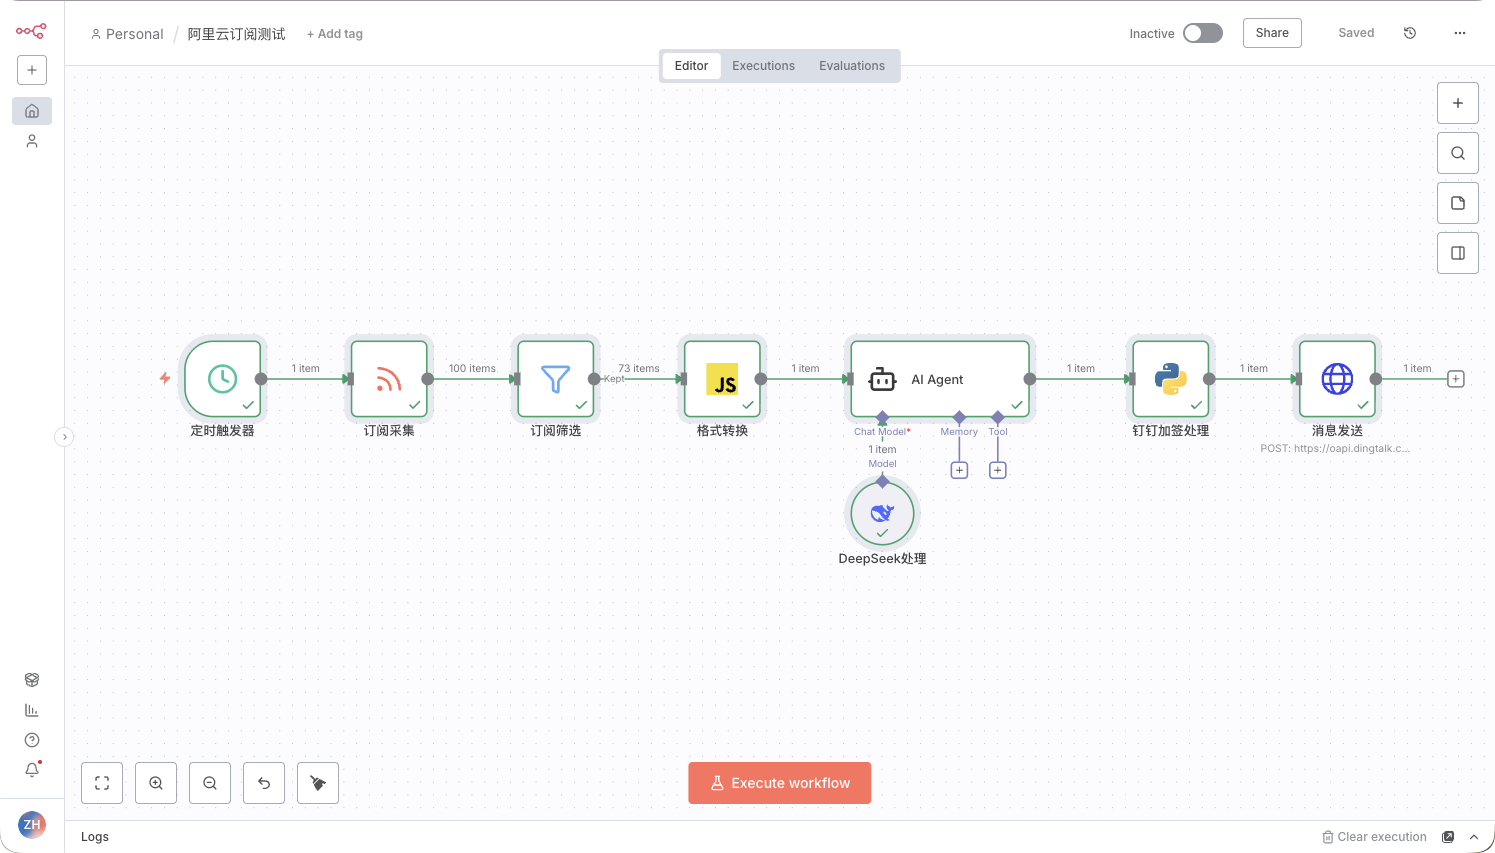
Task: Open the Python 钉钉加签处理 node
Action: (1170, 379)
